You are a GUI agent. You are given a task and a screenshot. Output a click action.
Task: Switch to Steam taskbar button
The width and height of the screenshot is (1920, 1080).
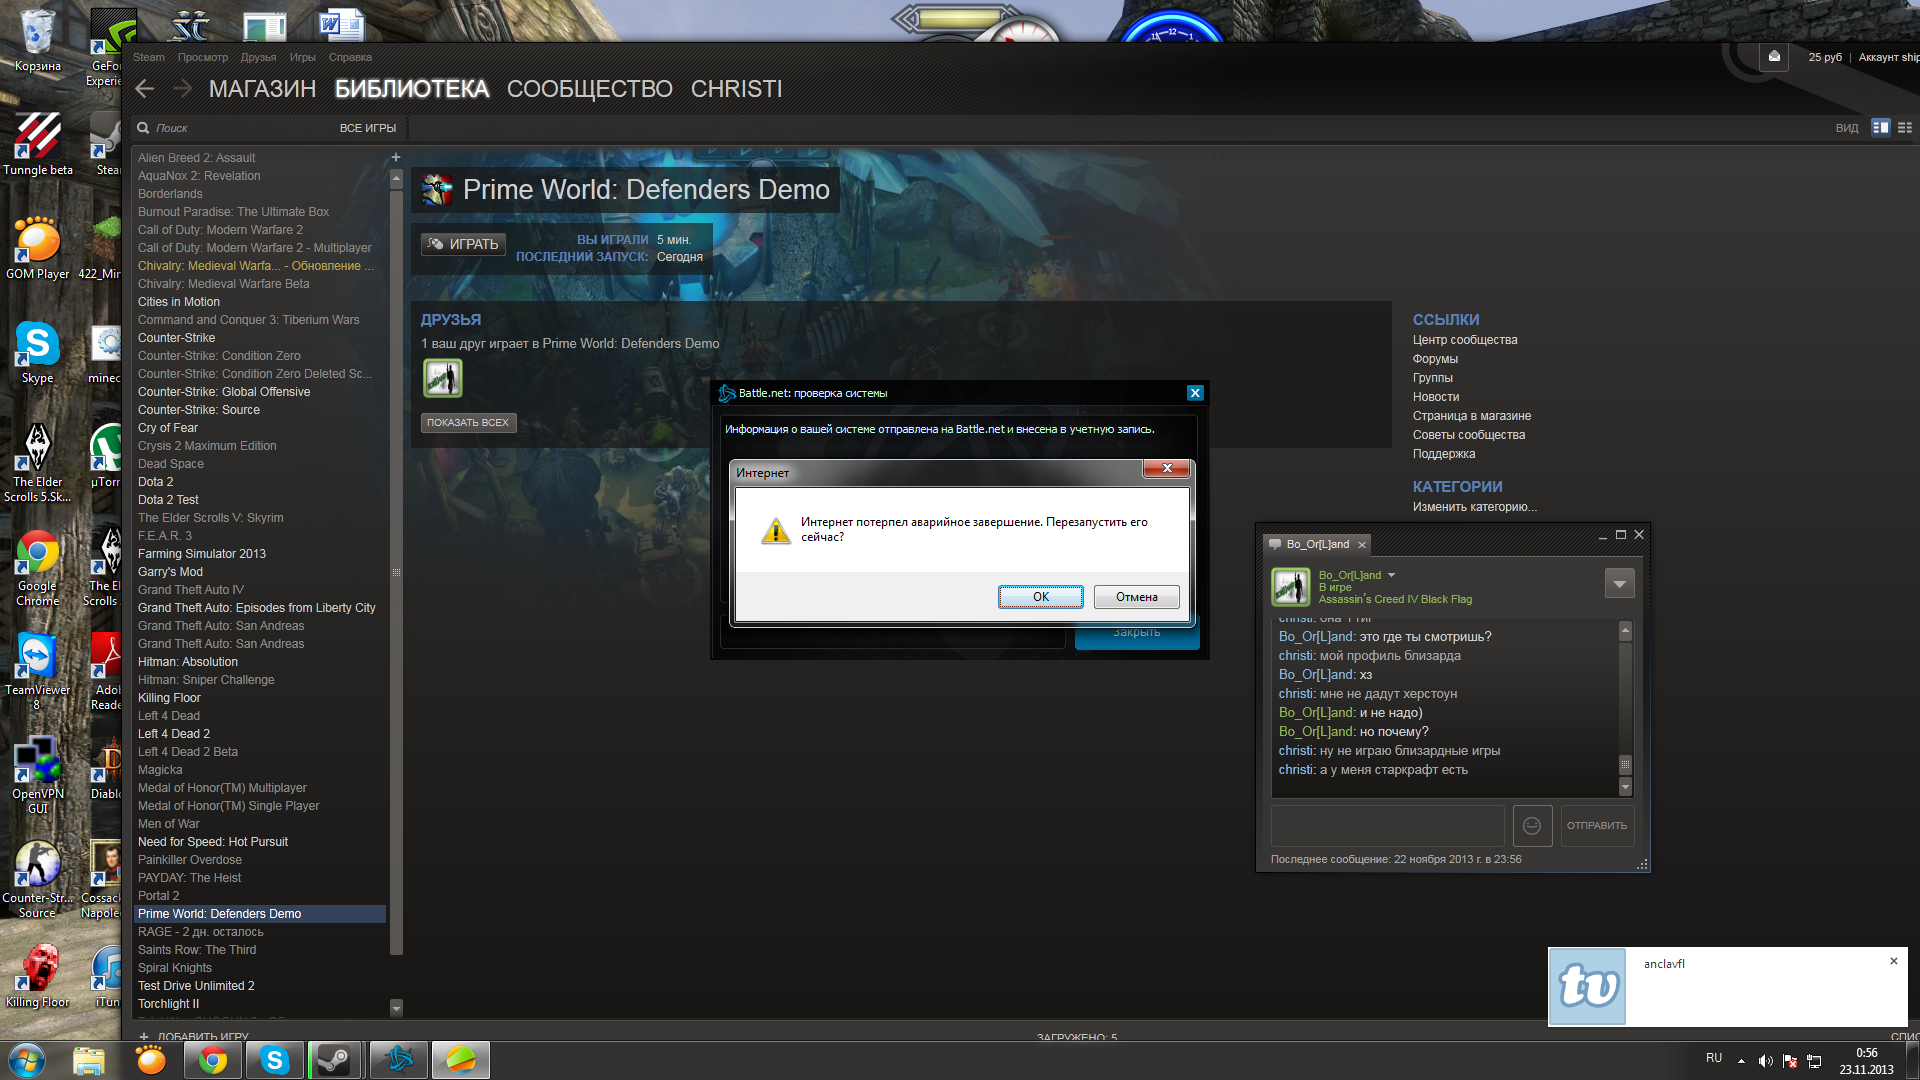[x=336, y=1060]
